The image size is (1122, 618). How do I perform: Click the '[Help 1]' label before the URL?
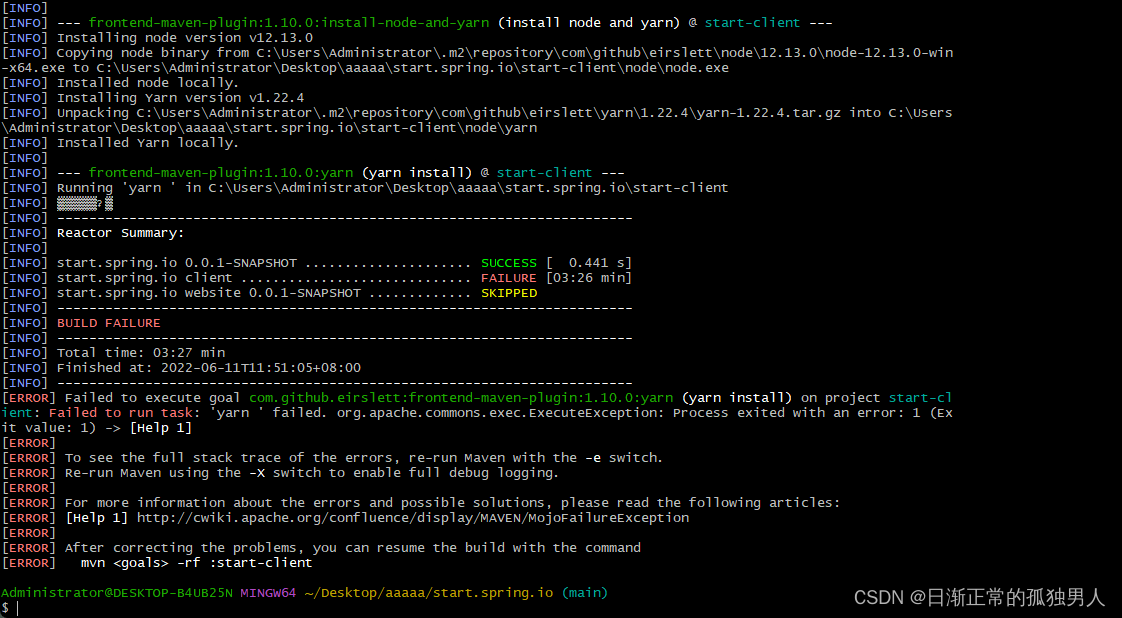97,518
